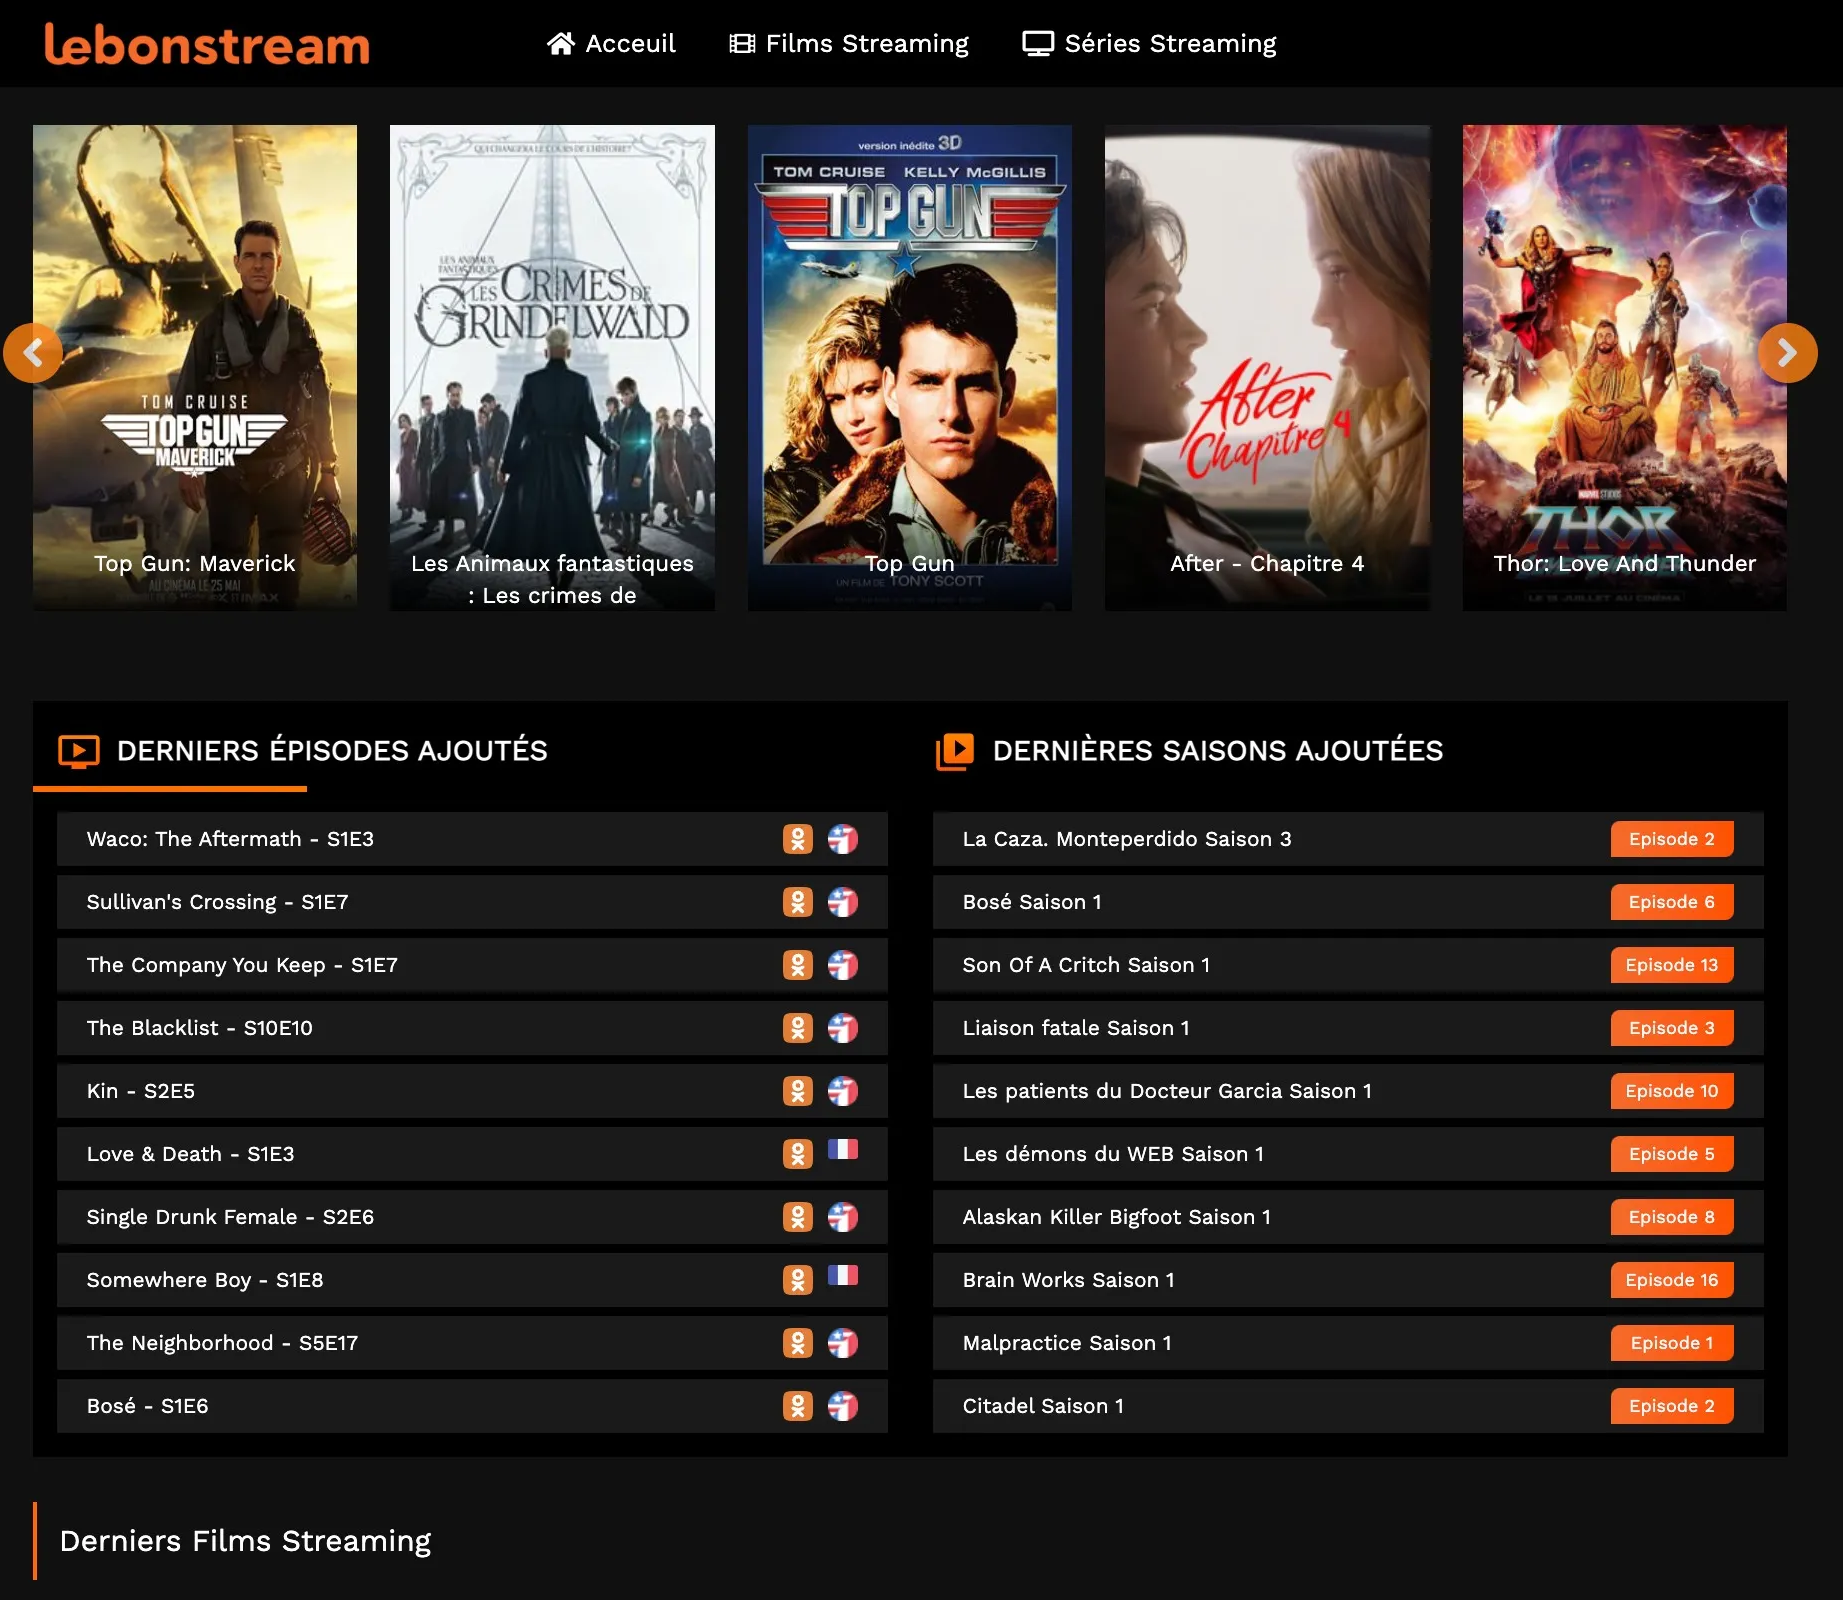
Task: Click Episode 2 button for Citadel Saison 1
Action: coord(1672,1406)
